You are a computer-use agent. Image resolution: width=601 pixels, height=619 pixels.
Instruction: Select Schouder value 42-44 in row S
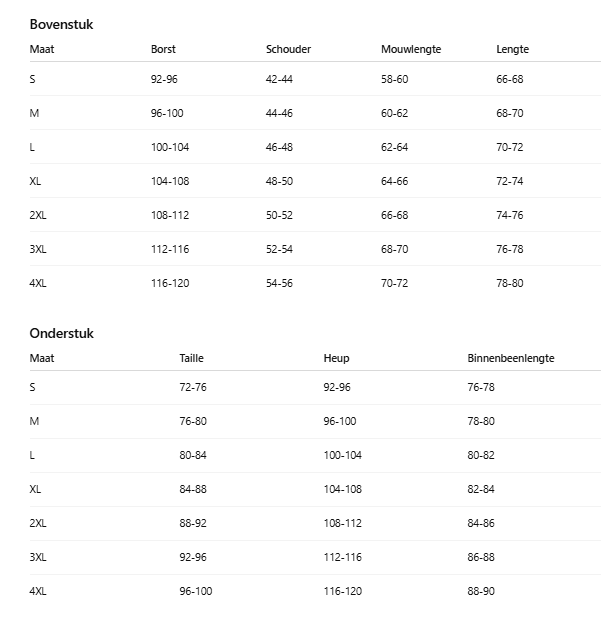coord(279,79)
